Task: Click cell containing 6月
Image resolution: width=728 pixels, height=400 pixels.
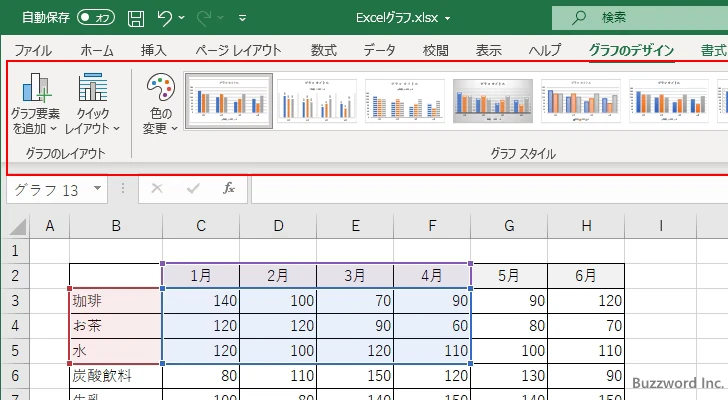Action: [586, 276]
